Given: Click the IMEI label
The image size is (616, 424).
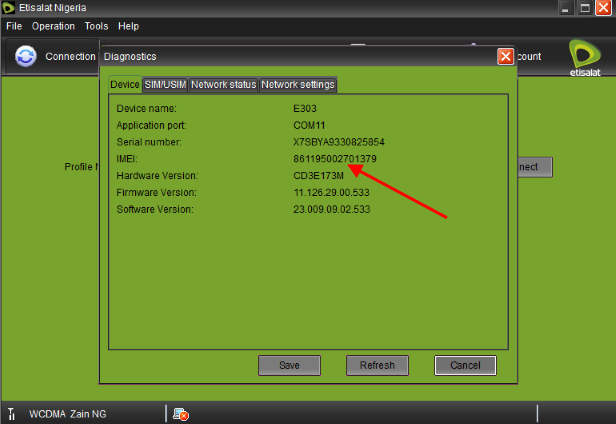Looking at the screenshot, I should 127,159.
